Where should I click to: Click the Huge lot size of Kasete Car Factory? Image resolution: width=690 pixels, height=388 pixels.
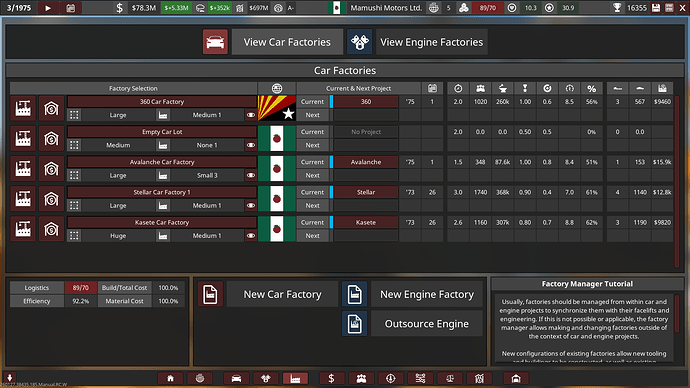(118, 236)
